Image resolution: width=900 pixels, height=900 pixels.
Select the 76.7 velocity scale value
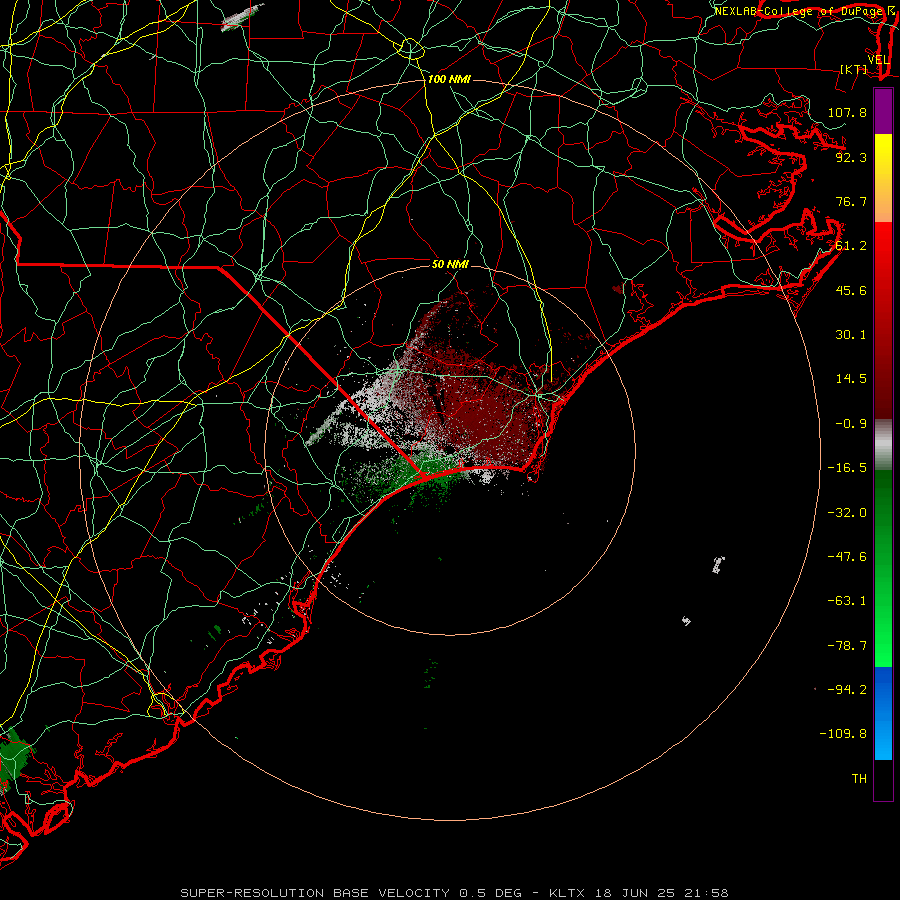(851, 201)
